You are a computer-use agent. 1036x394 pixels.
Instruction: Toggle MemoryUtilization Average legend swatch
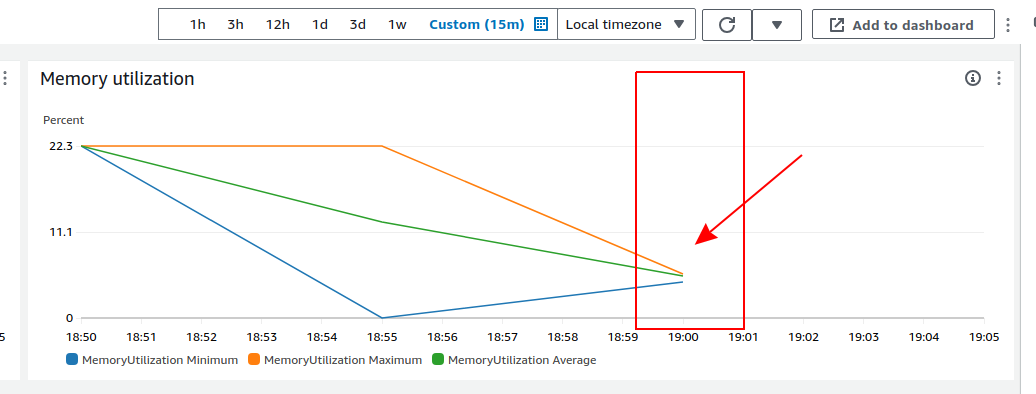click(437, 360)
